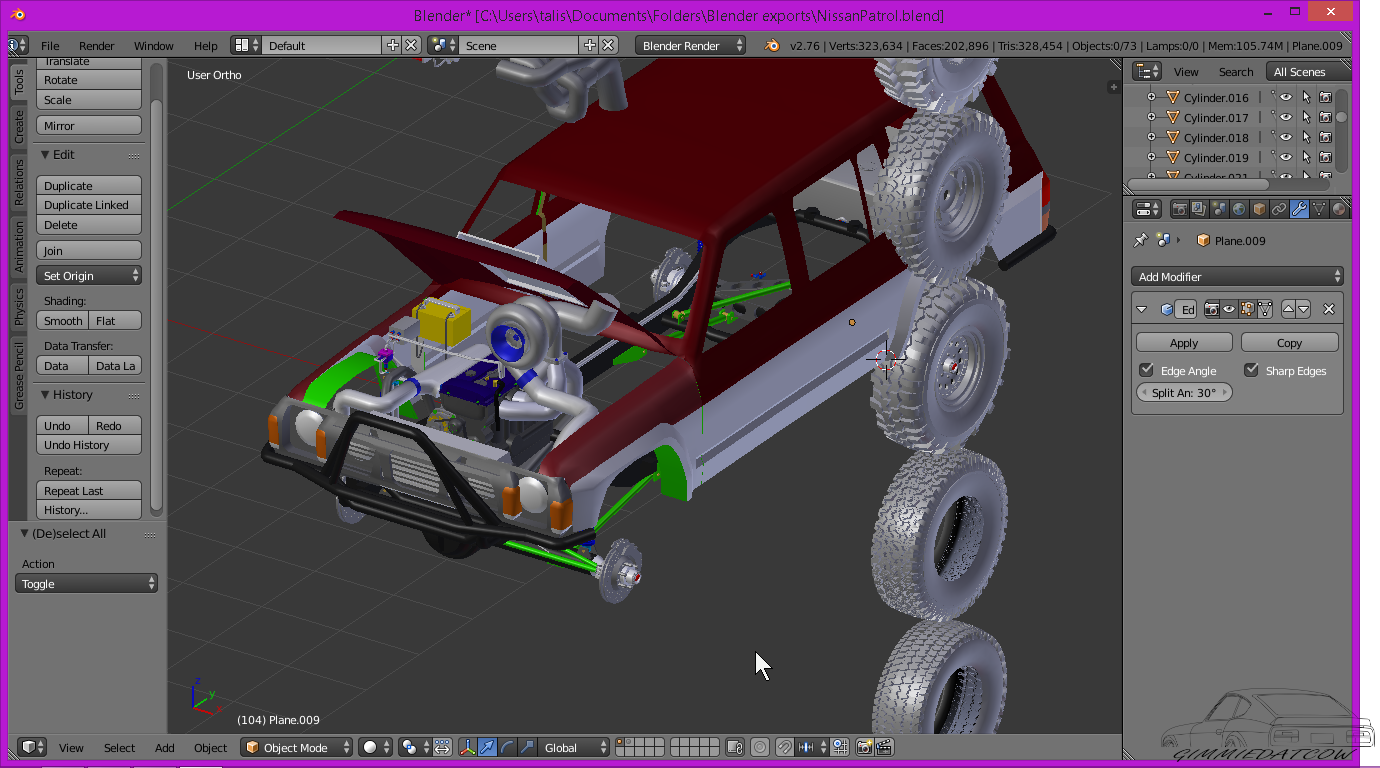This screenshot has width=1380, height=768.
Task: Open the Render menu in the top bar
Action: tap(97, 46)
